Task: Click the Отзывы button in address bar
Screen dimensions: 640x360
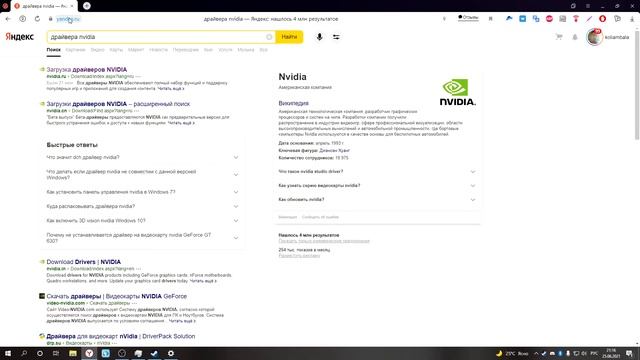Action: tap(468, 18)
